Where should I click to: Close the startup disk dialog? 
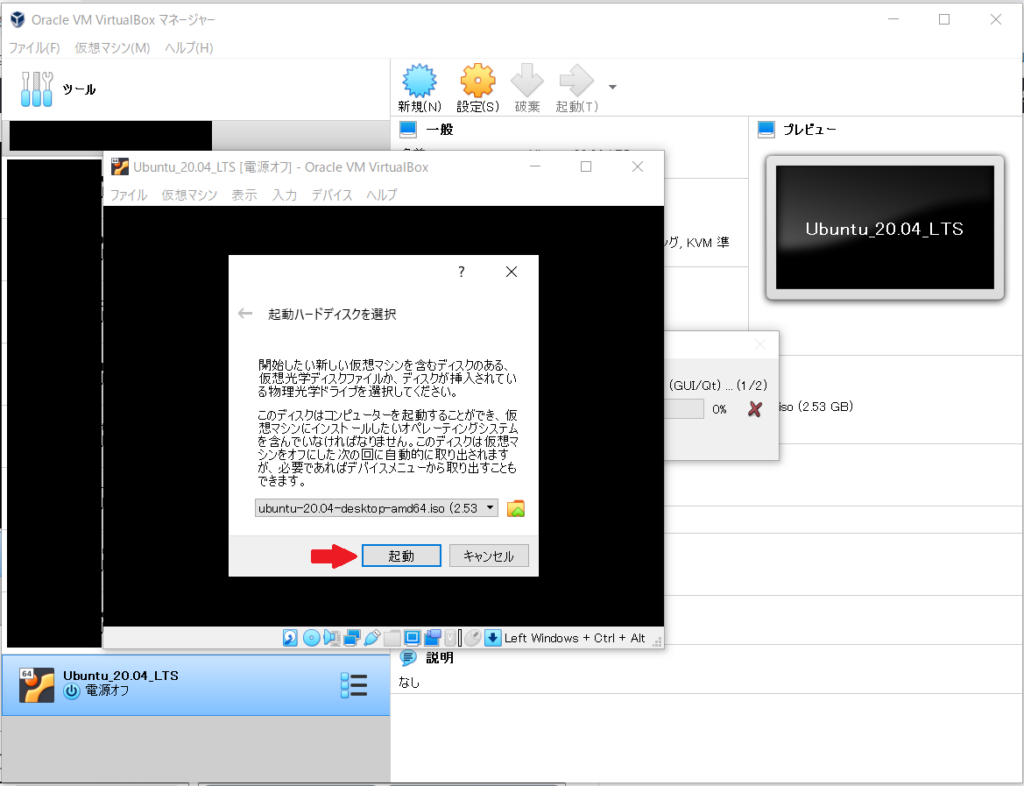[511, 272]
